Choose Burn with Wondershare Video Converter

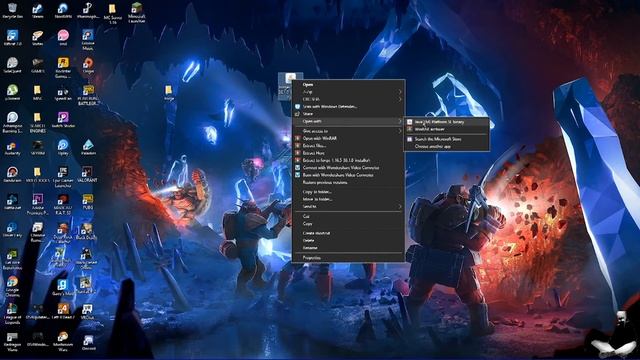(x=349, y=175)
